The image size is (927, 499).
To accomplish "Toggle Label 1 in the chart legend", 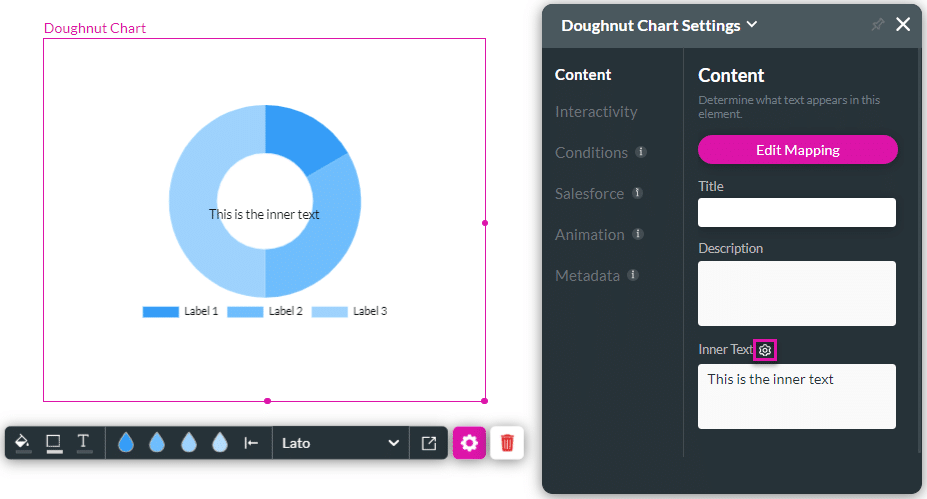I will point(181,312).
